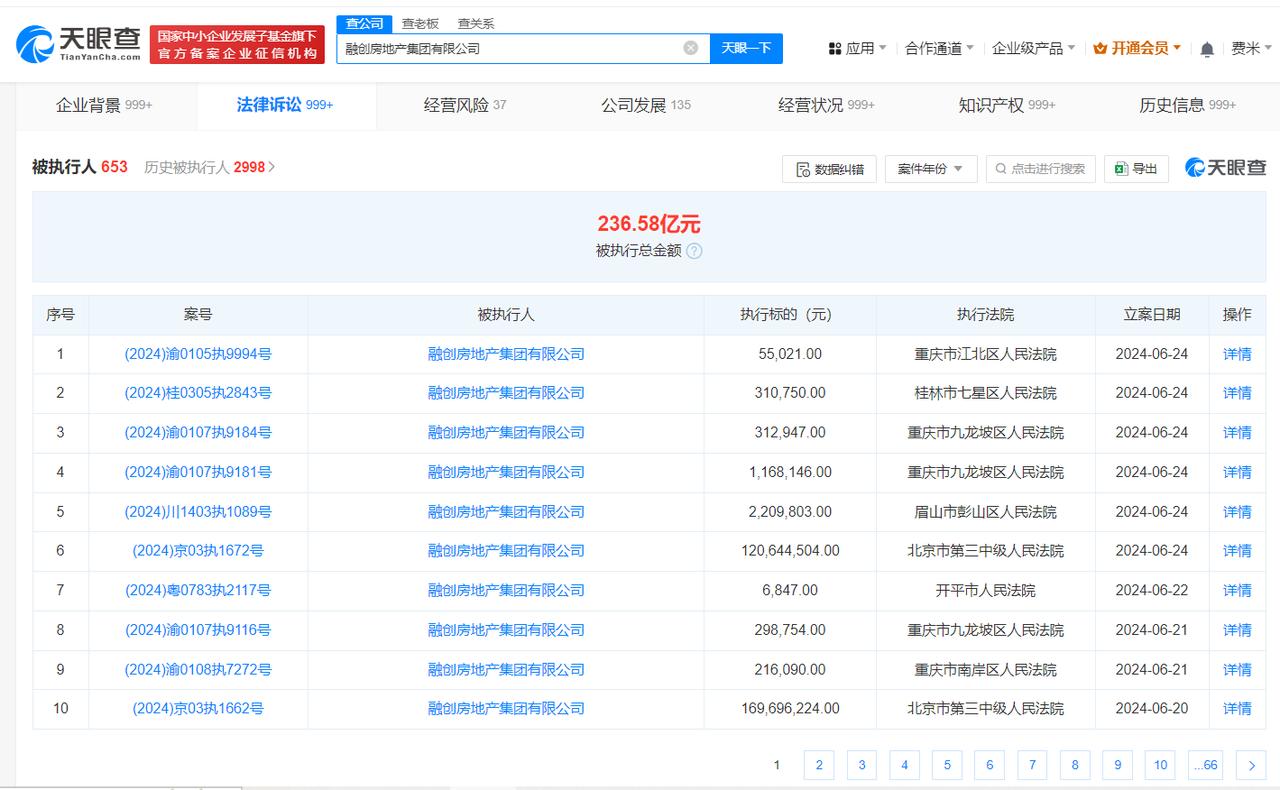The image size is (1280, 790).
Task: Open the 企业背景 tab
Action: point(104,105)
